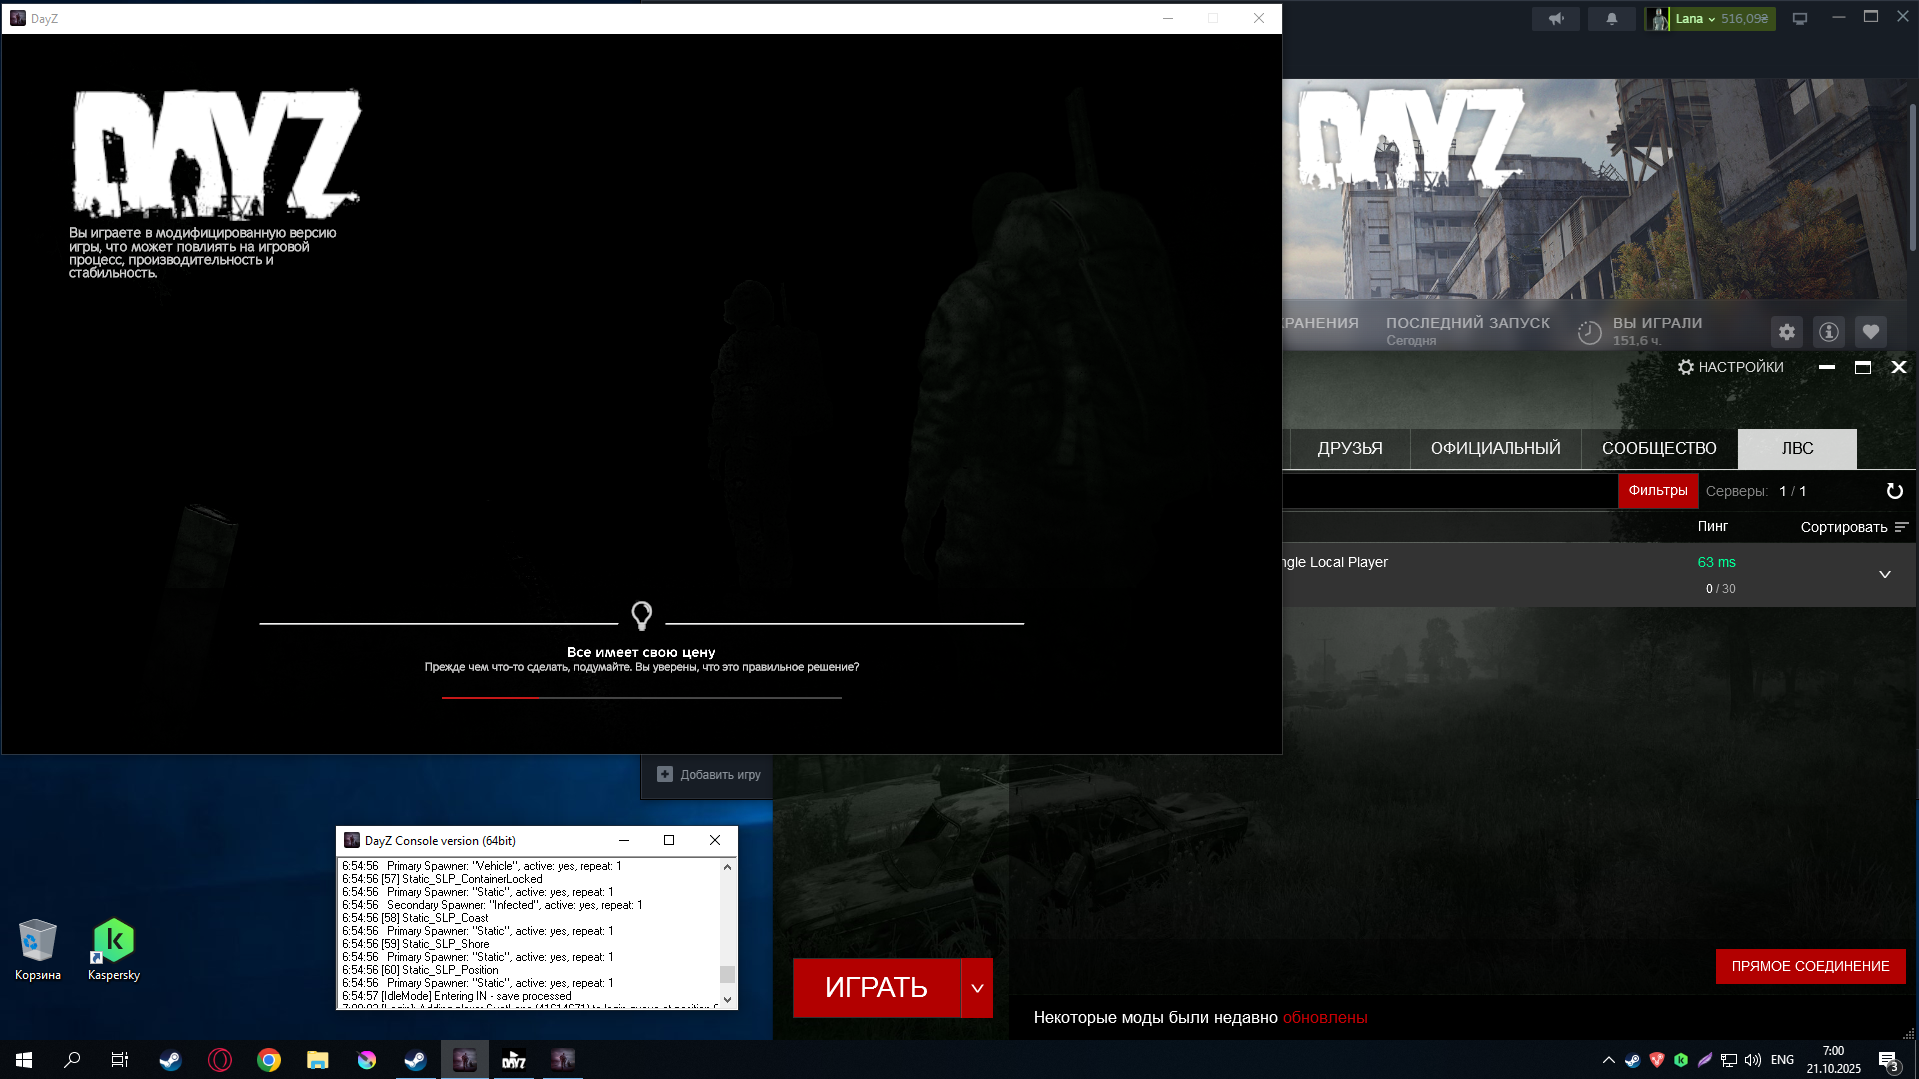Open the purple feather tray icon

click(x=1705, y=1060)
